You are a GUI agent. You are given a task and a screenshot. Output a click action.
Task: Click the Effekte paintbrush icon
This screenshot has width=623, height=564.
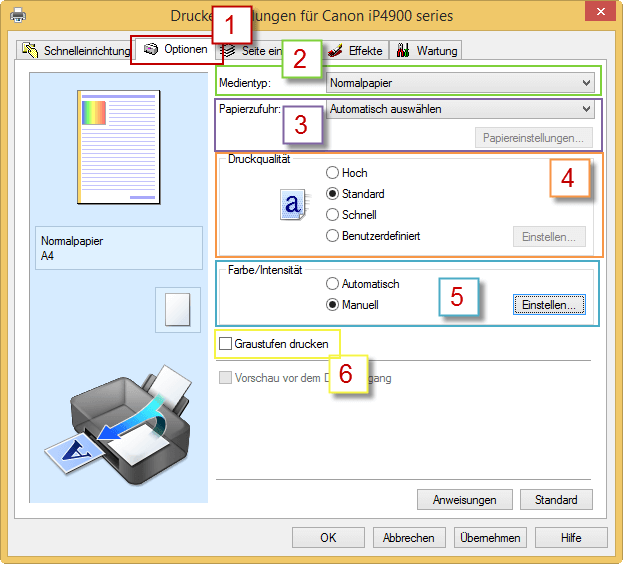click(x=335, y=50)
